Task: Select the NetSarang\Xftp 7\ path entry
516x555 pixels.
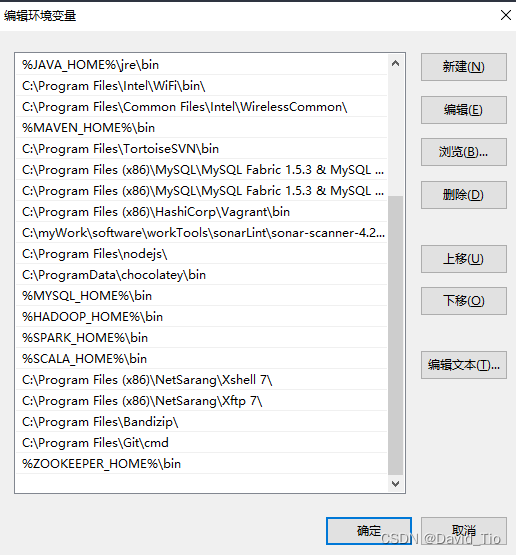Action: pyautogui.click(x=201, y=401)
